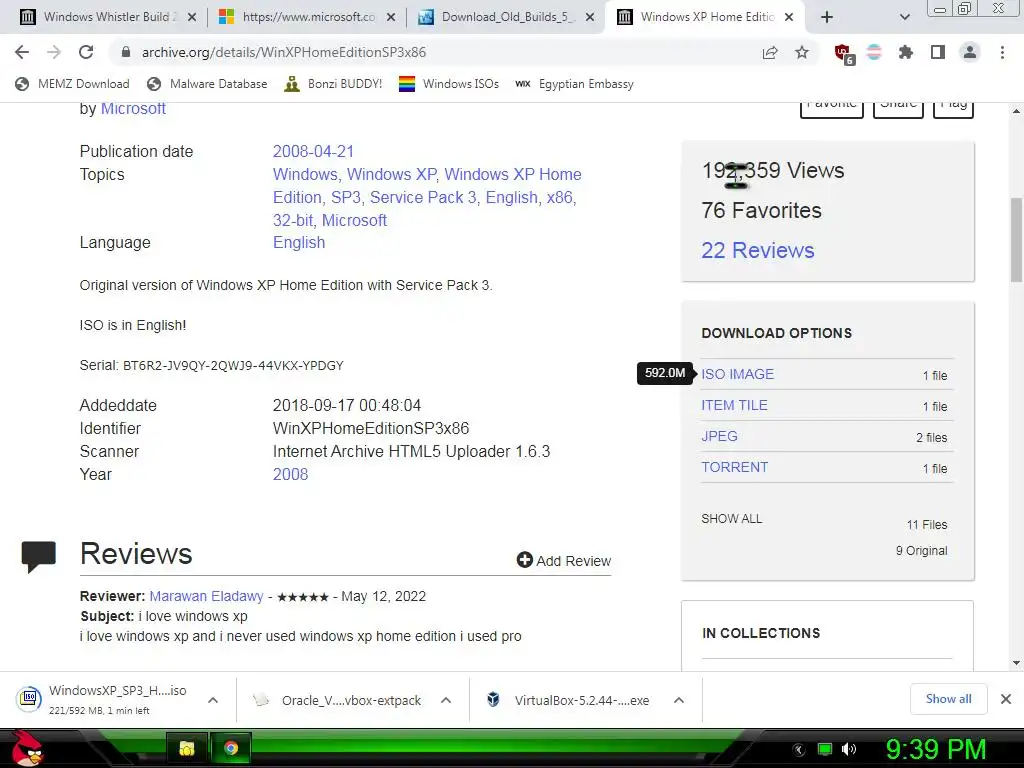This screenshot has height=768, width=1024.
Task: Click the 2008-04-21 publication date link
Action: 313,152
